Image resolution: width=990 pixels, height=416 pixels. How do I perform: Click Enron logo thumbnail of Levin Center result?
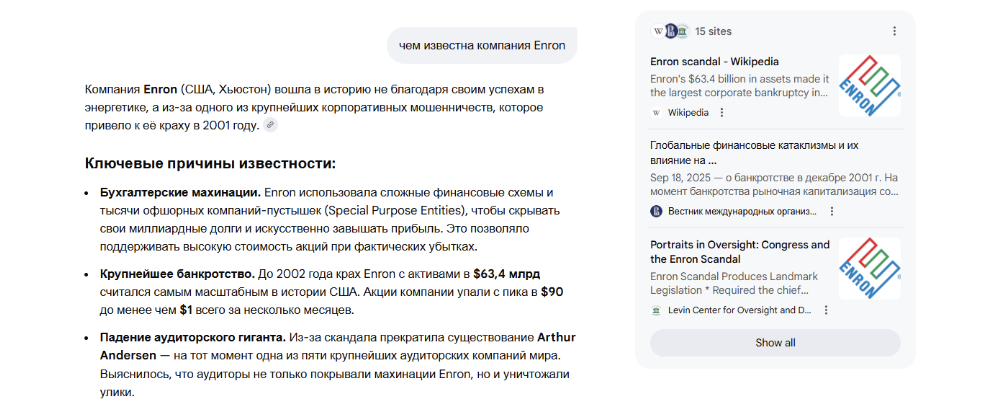[869, 268]
